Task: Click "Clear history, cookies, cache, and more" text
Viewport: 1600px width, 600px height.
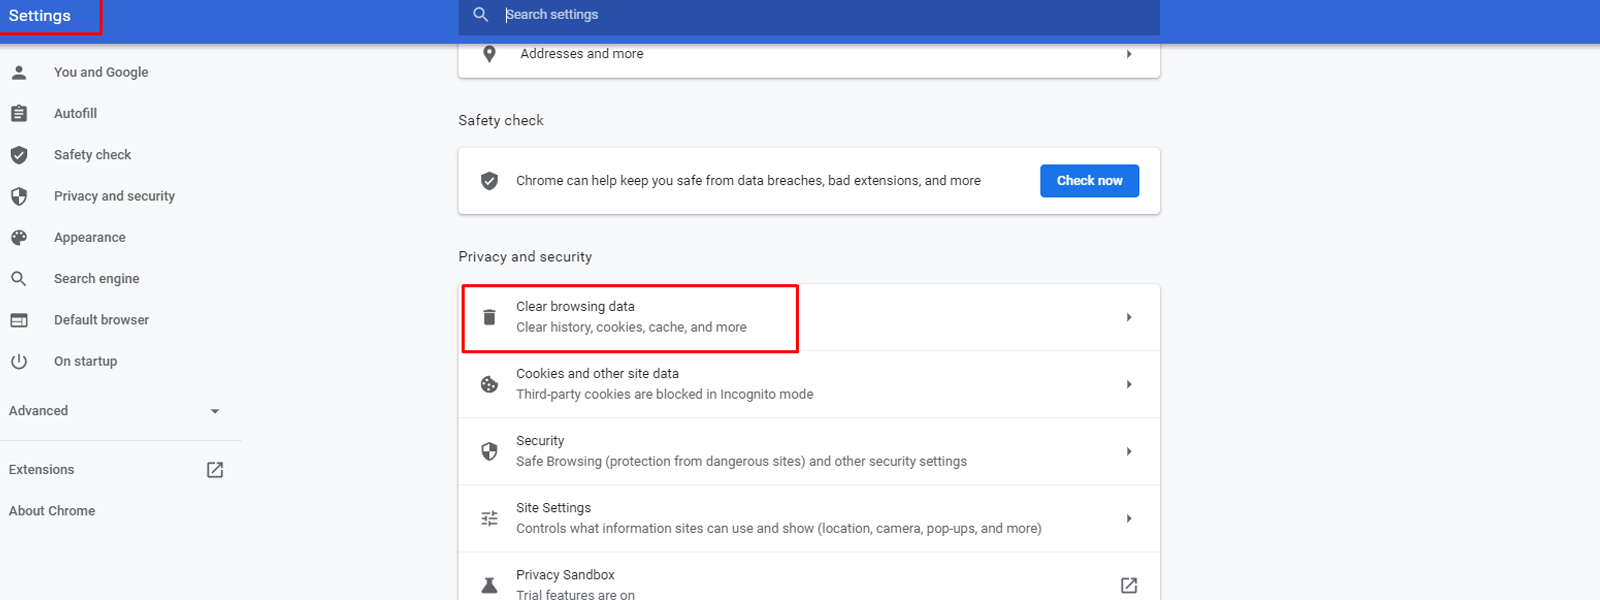Action: [631, 327]
